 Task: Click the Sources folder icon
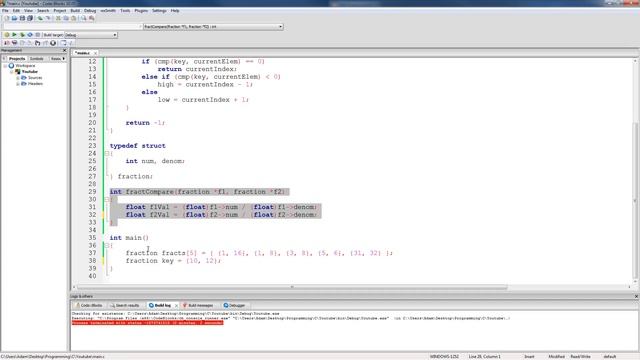pyautogui.click(x=24, y=78)
